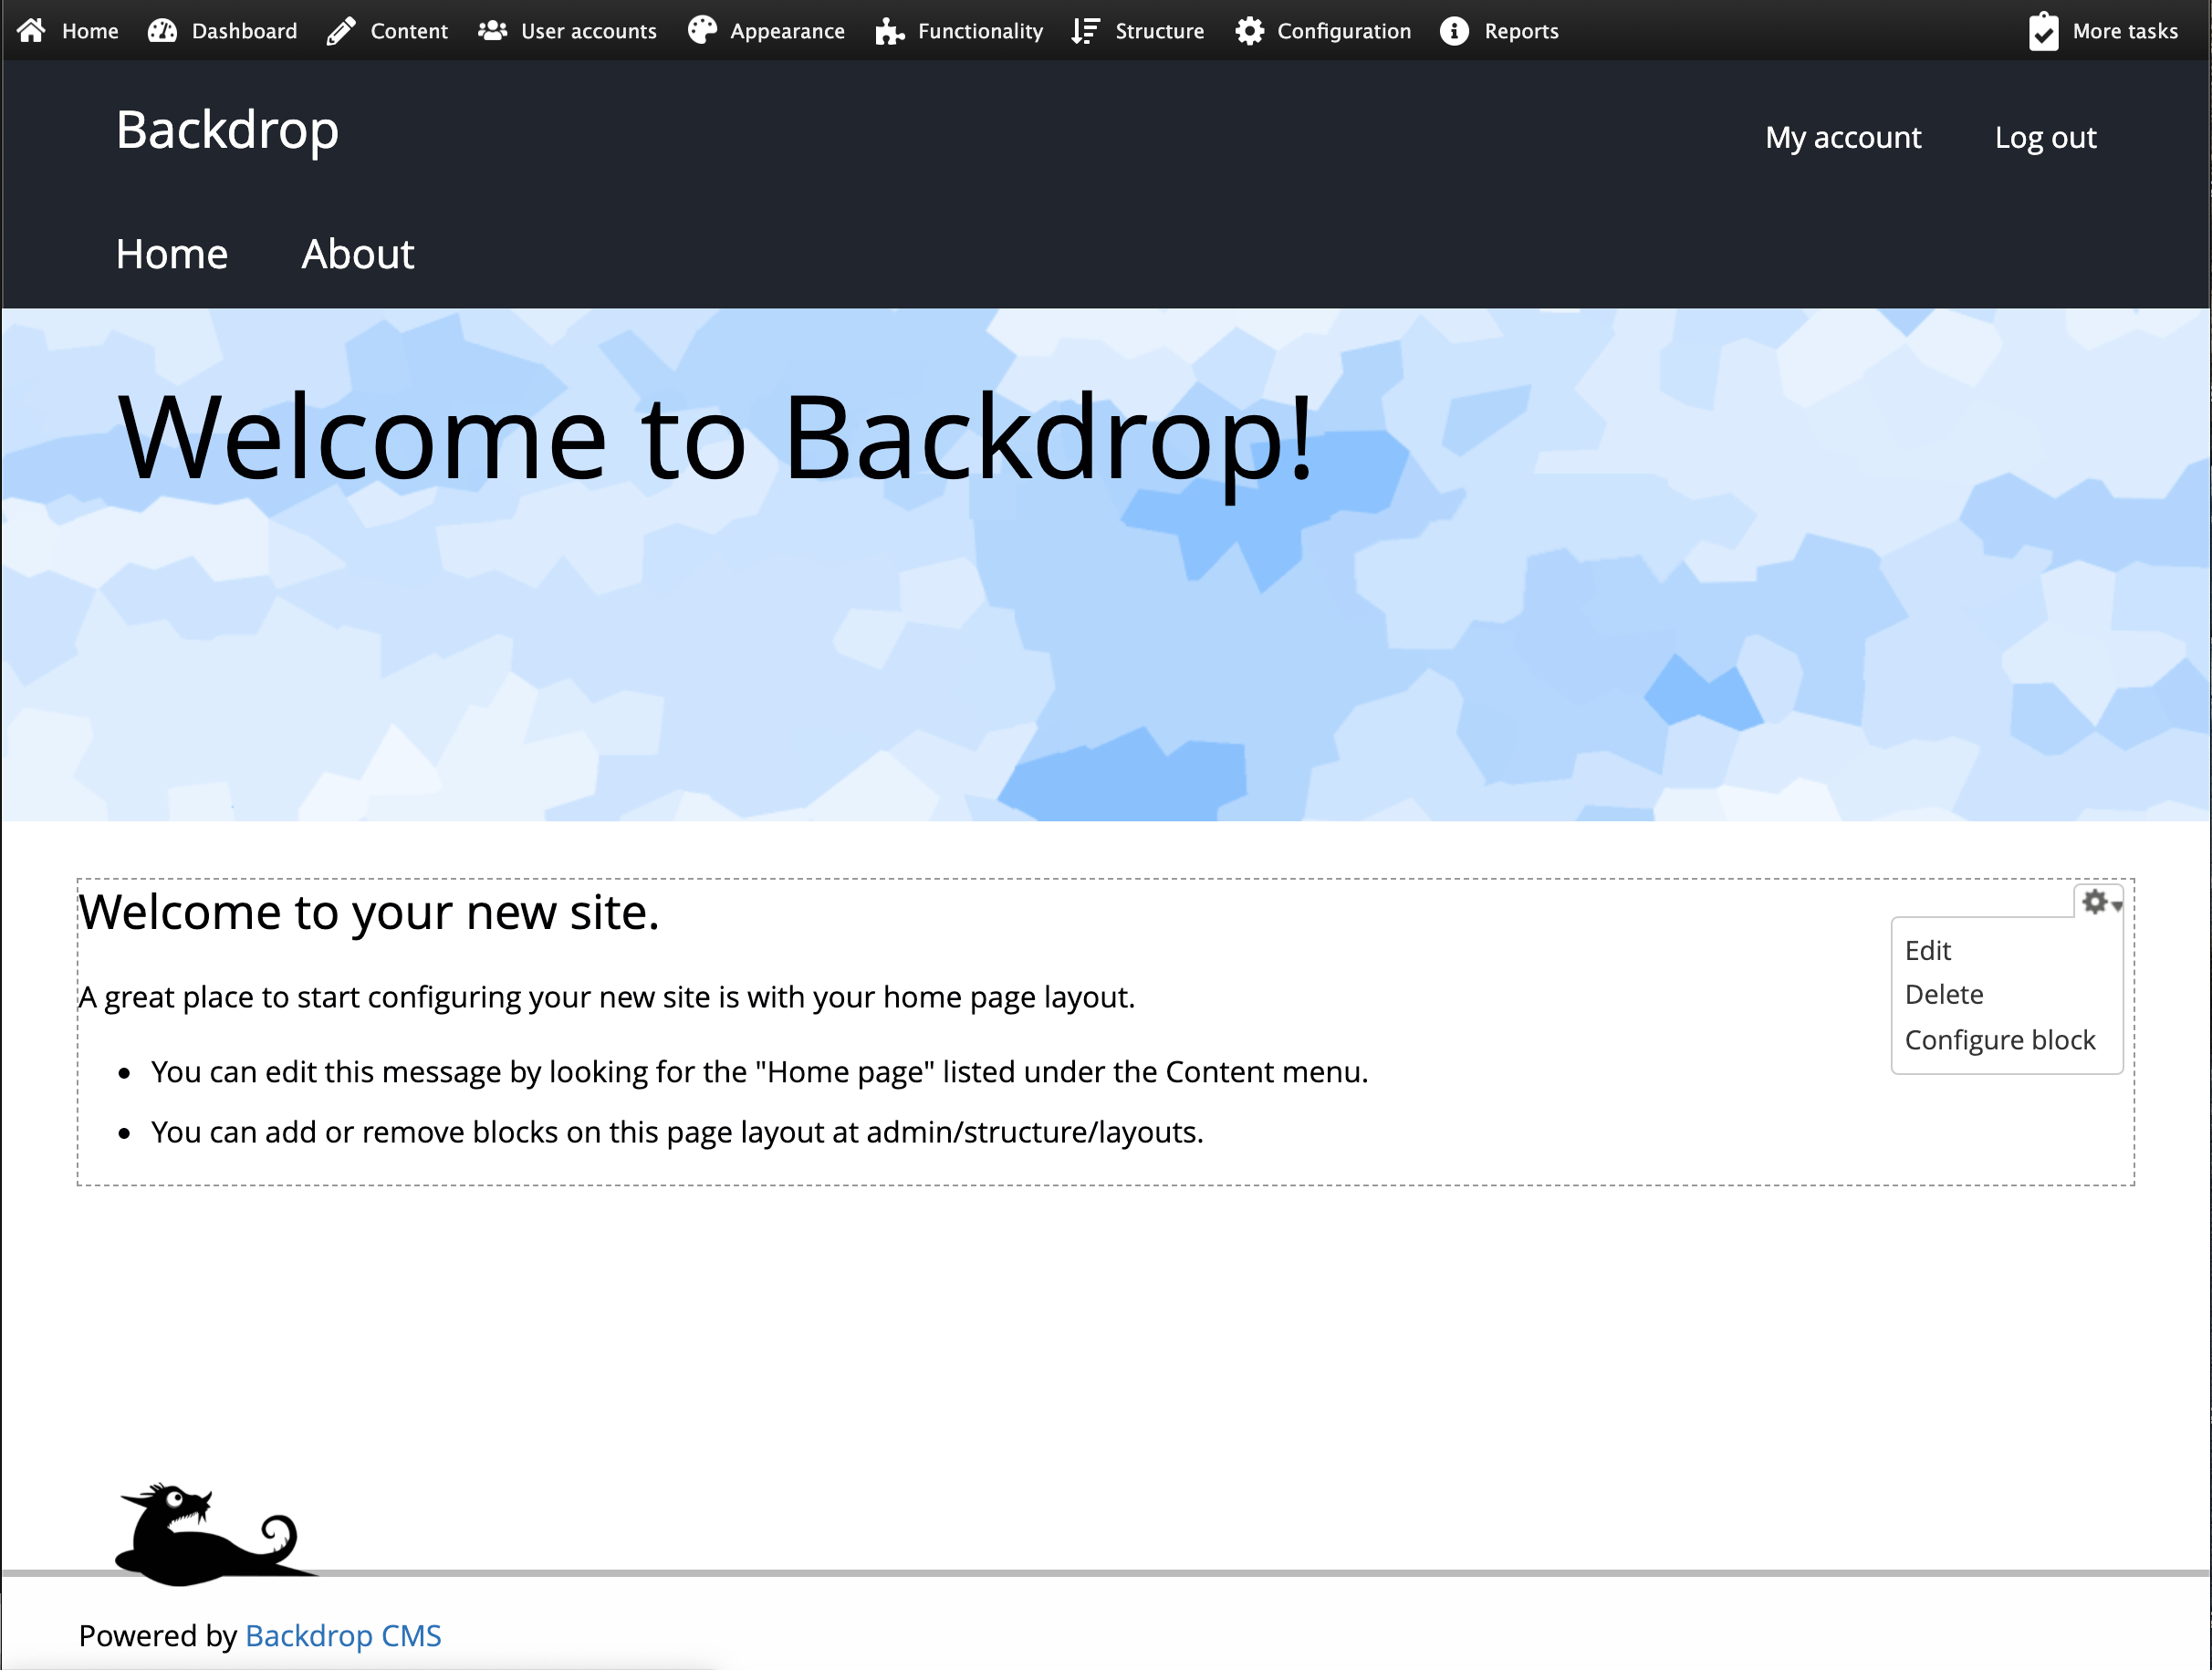Go to Home in main navigation

[x=172, y=254]
